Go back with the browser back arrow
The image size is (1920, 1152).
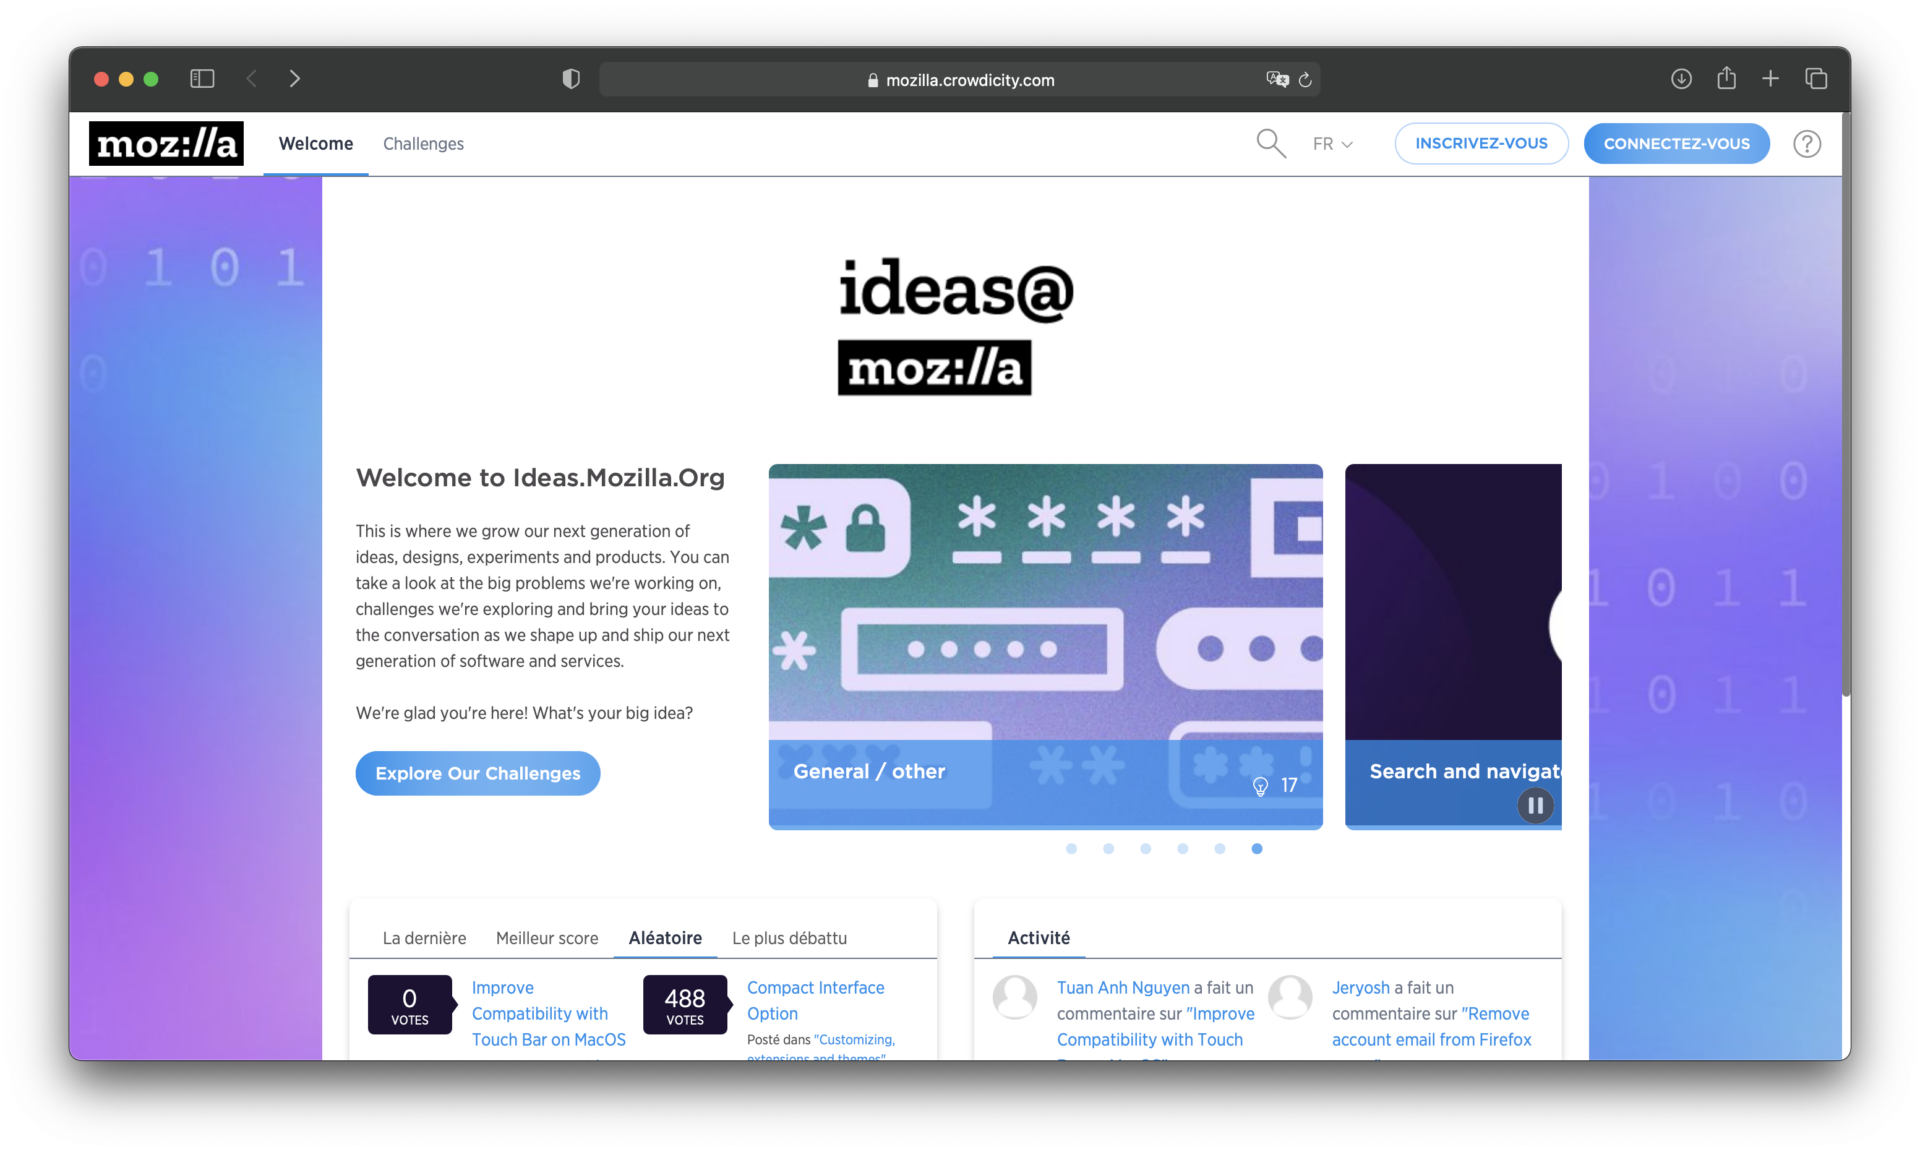(252, 79)
